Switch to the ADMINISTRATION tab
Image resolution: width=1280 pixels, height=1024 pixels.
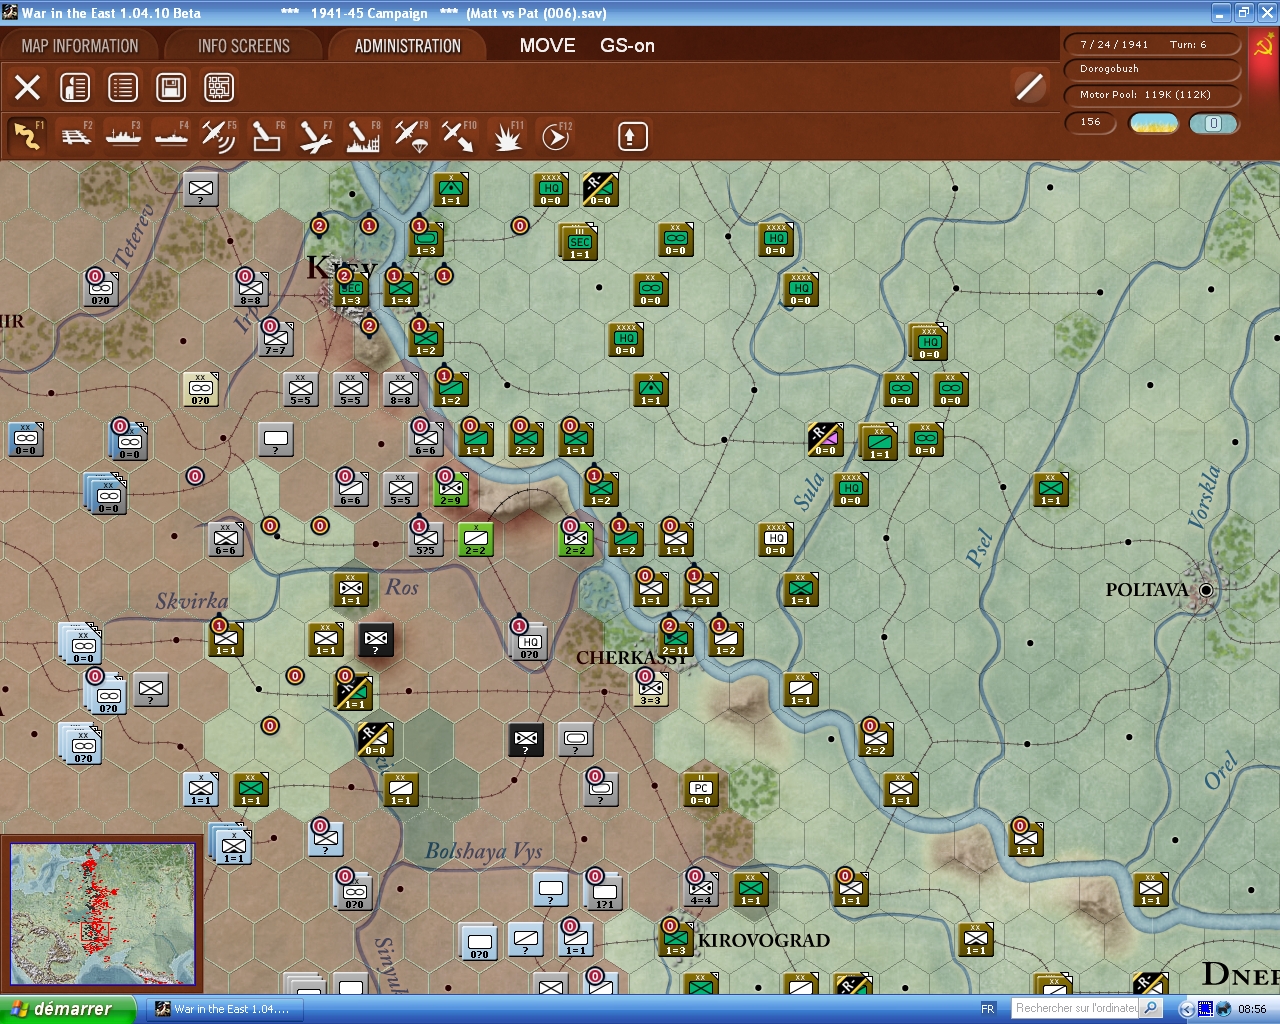408,46
